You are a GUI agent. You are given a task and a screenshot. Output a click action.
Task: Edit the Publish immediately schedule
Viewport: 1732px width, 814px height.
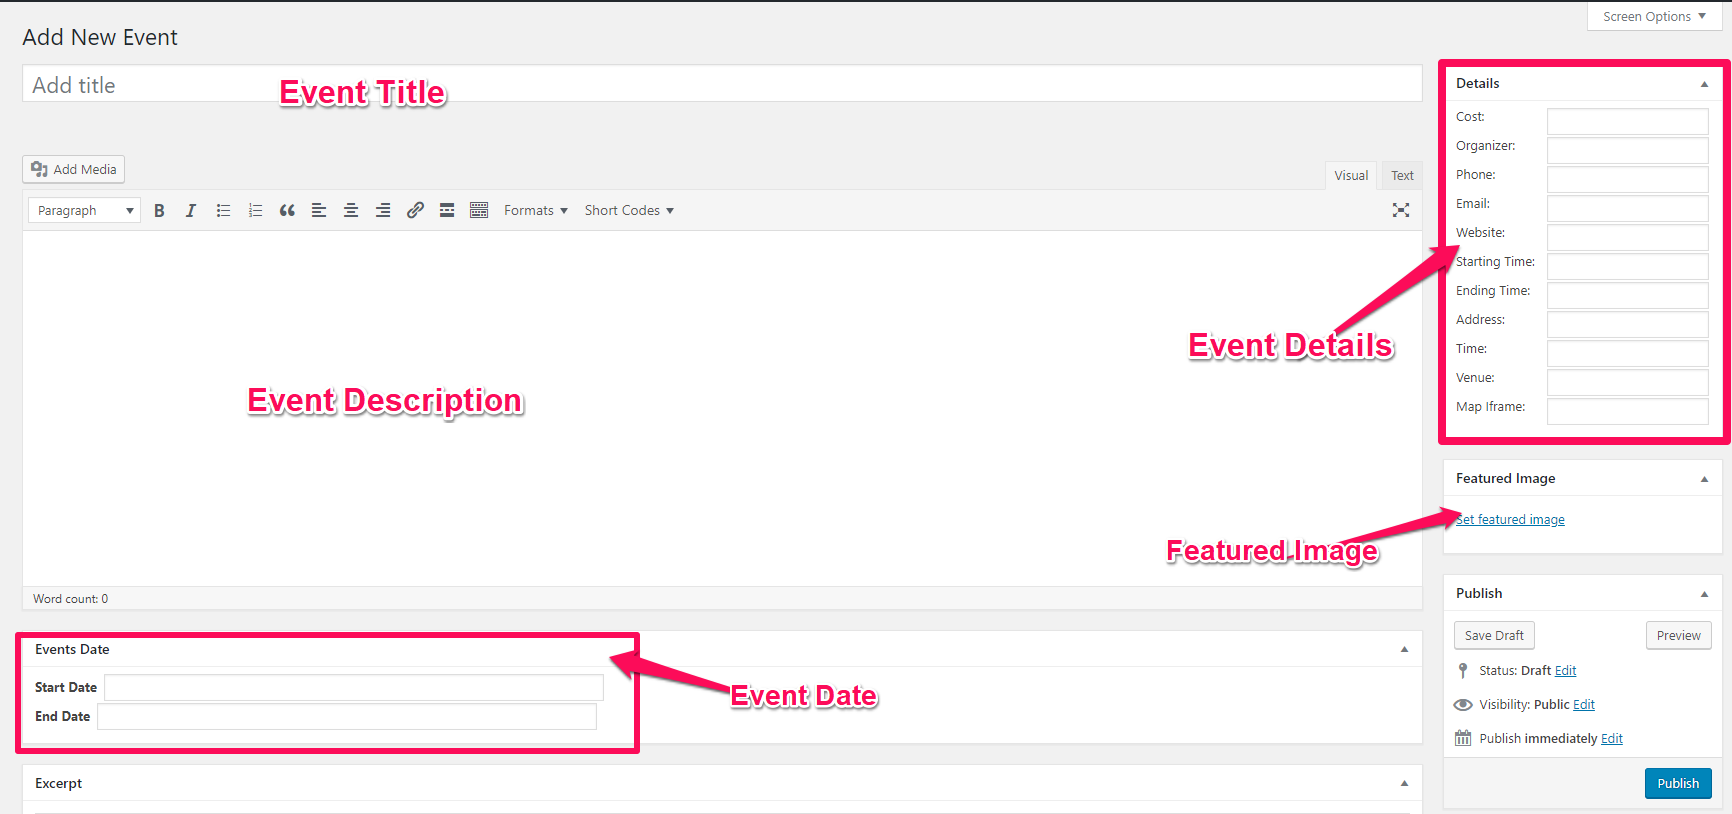click(1612, 739)
